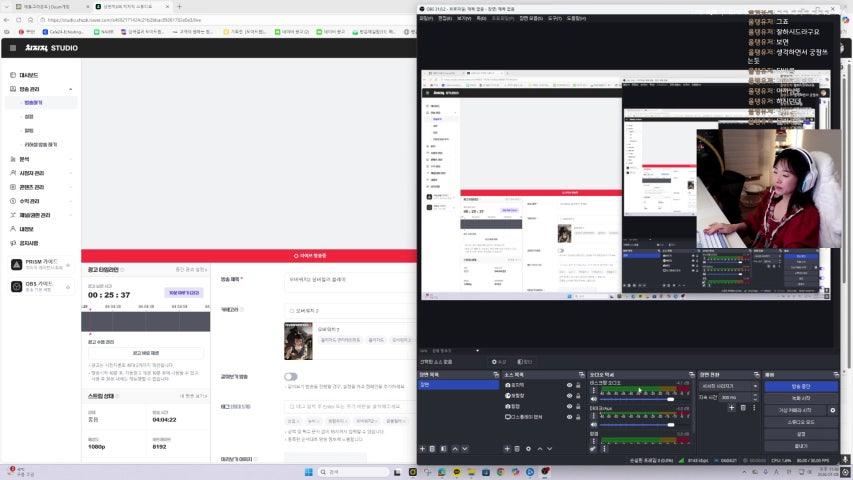Image resolution: width=853 pixels, height=480 pixels.
Task: Expand 채널/권한 관리 section in sidebar
Action: pos(71,215)
